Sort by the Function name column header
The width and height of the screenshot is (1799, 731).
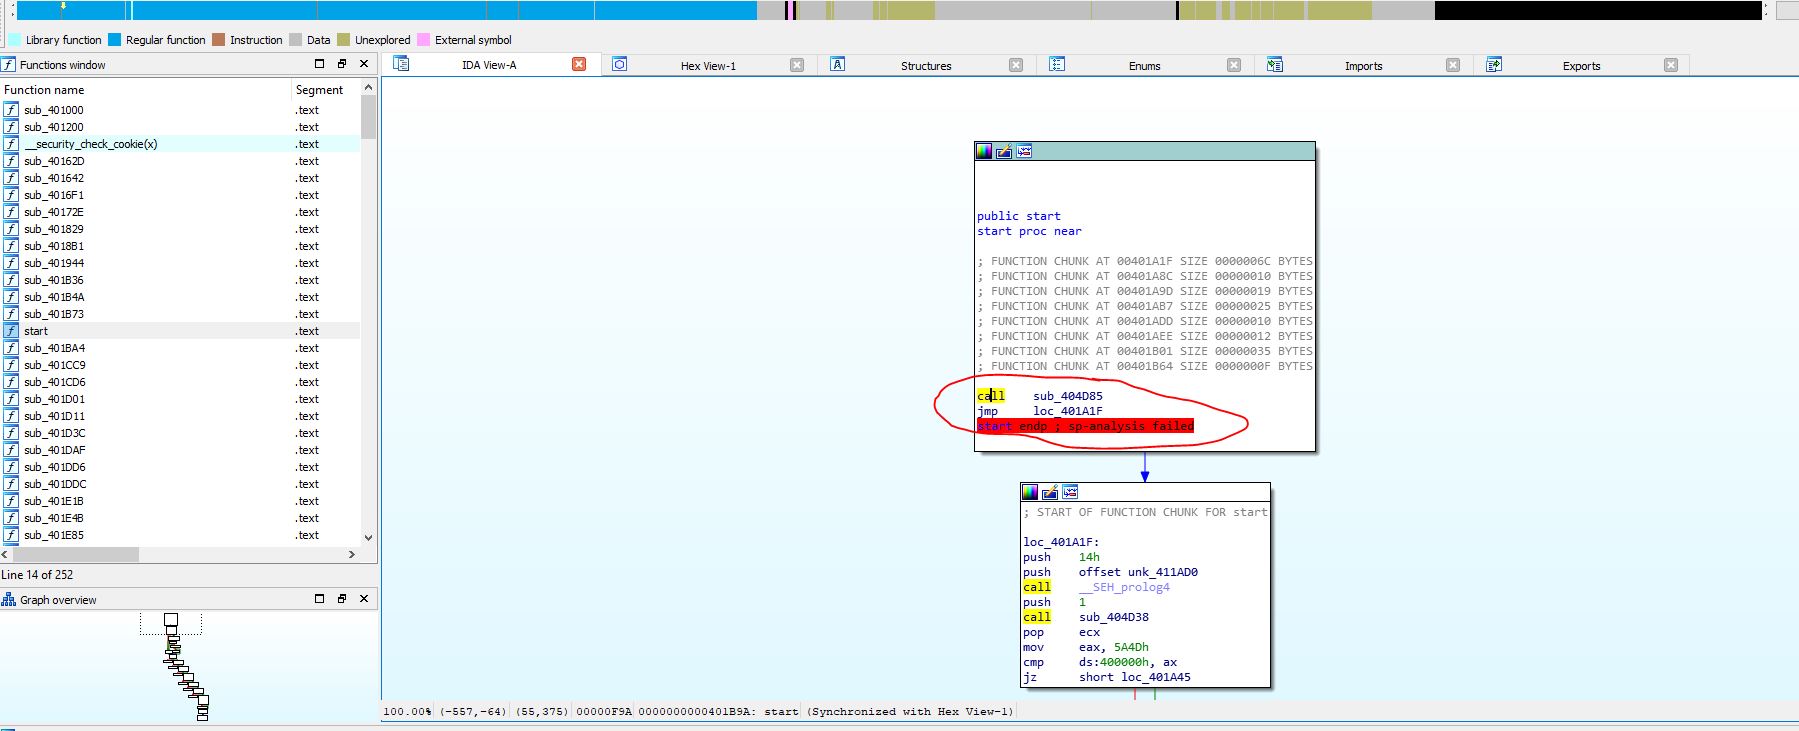[x=145, y=90]
